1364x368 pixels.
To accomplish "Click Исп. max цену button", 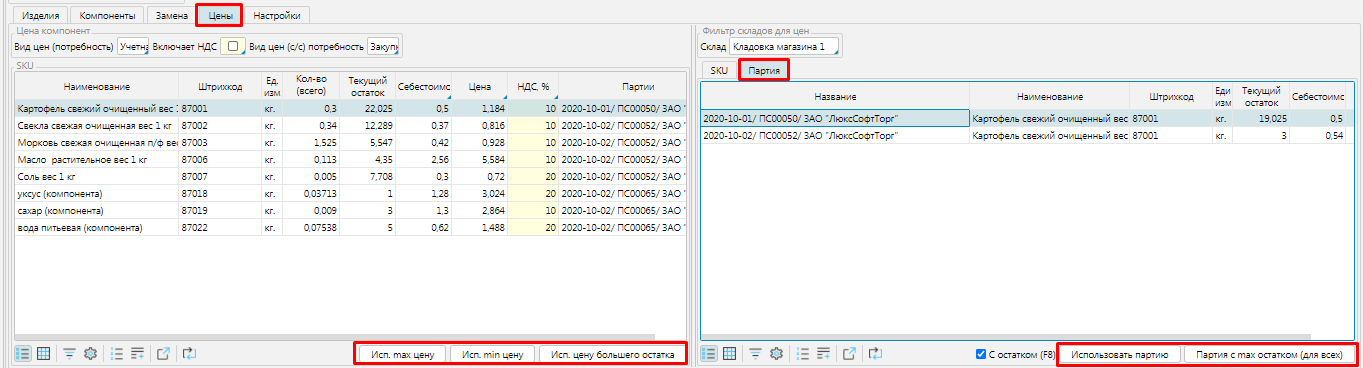I will click(402, 354).
